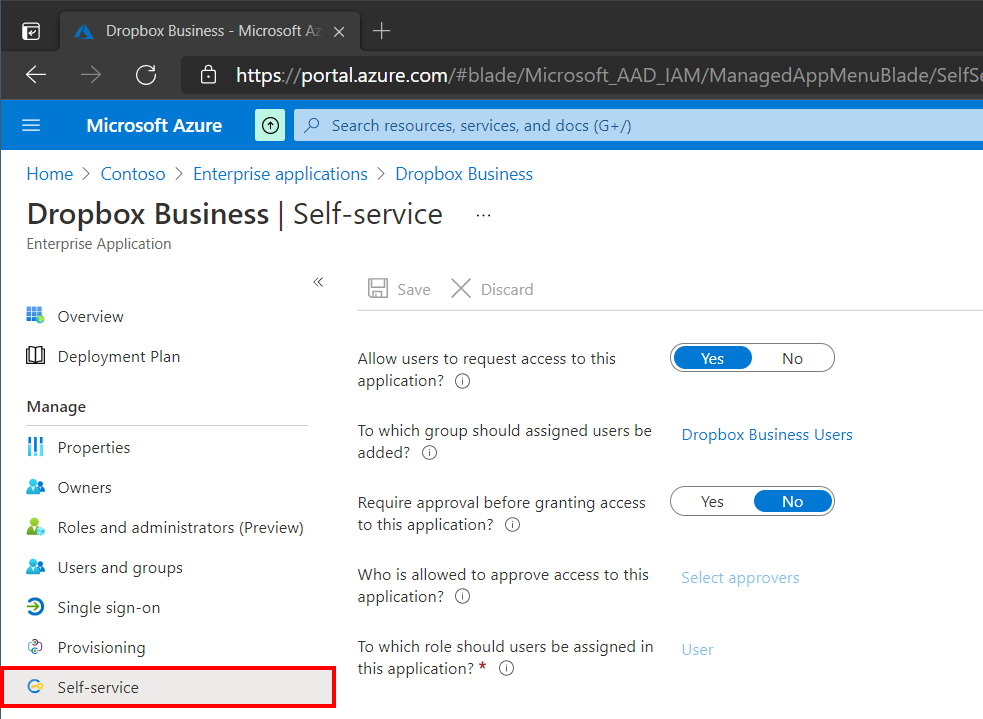Click the Discard X icon
This screenshot has height=719, width=983.
pyautogui.click(x=461, y=288)
